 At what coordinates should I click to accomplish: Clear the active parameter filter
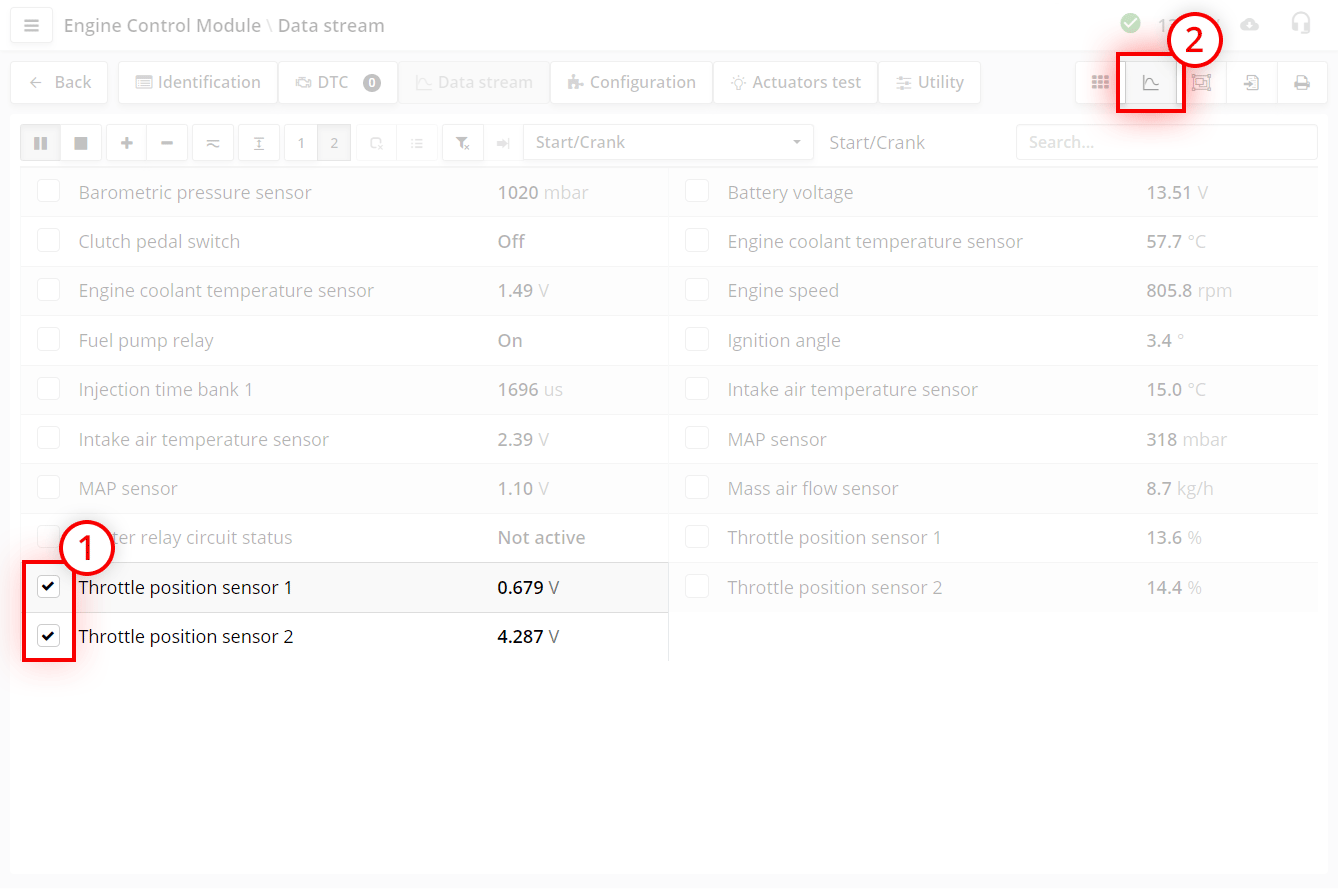(x=462, y=142)
